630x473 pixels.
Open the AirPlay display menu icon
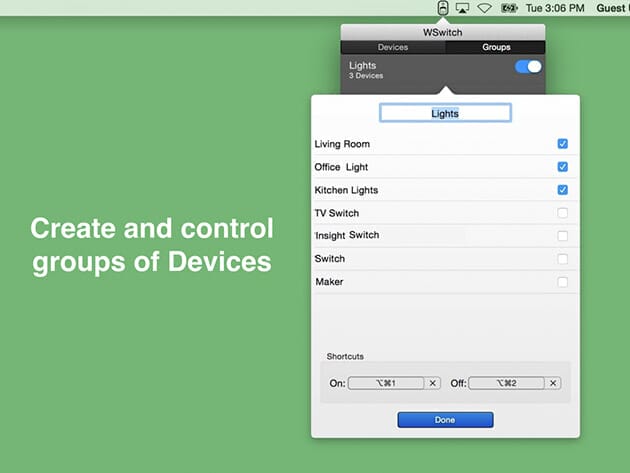click(x=462, y=8)
